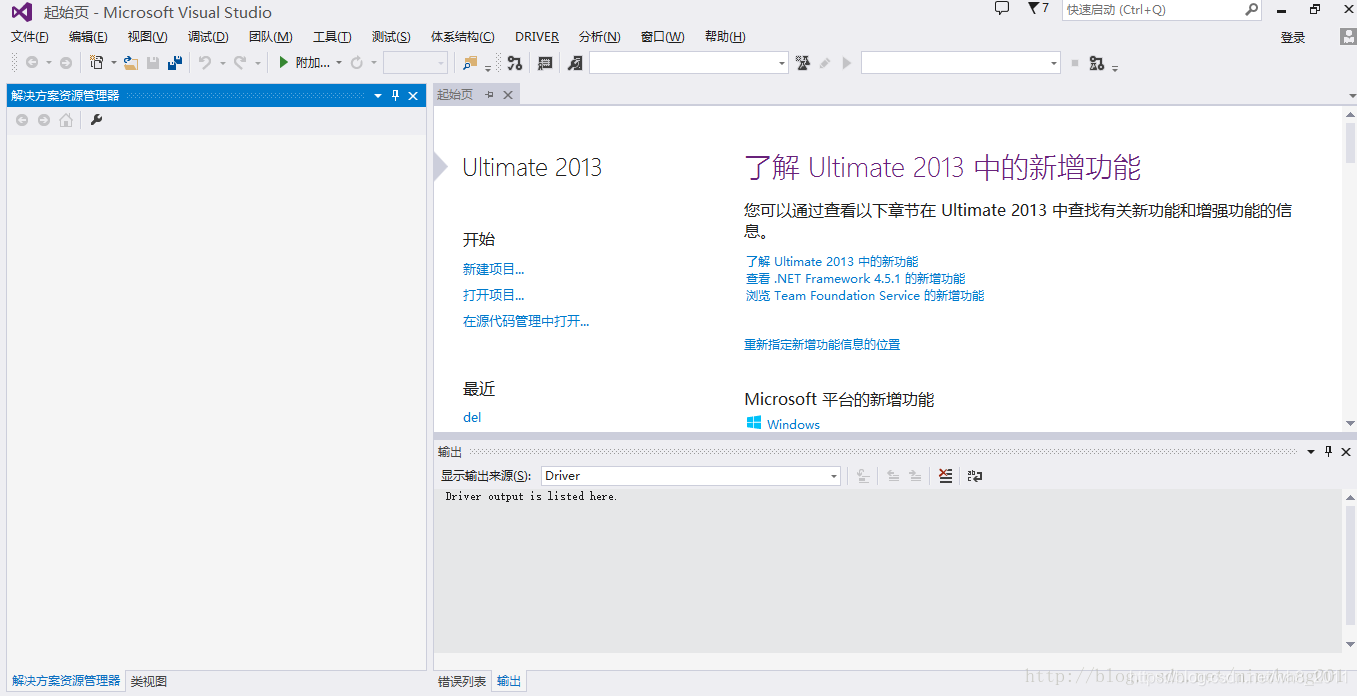The height and width of the screenshot is (696, 1357).
Task: Open the combo box right of the flask icon
Action: [961, 63]
